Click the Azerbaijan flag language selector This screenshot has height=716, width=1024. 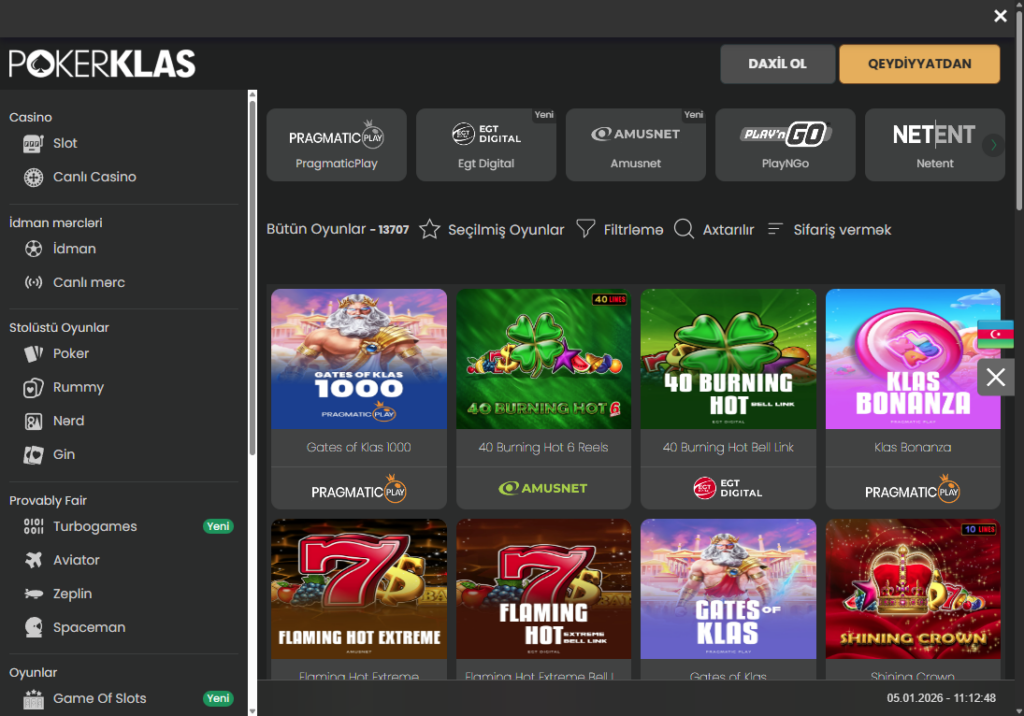[995, 334]
